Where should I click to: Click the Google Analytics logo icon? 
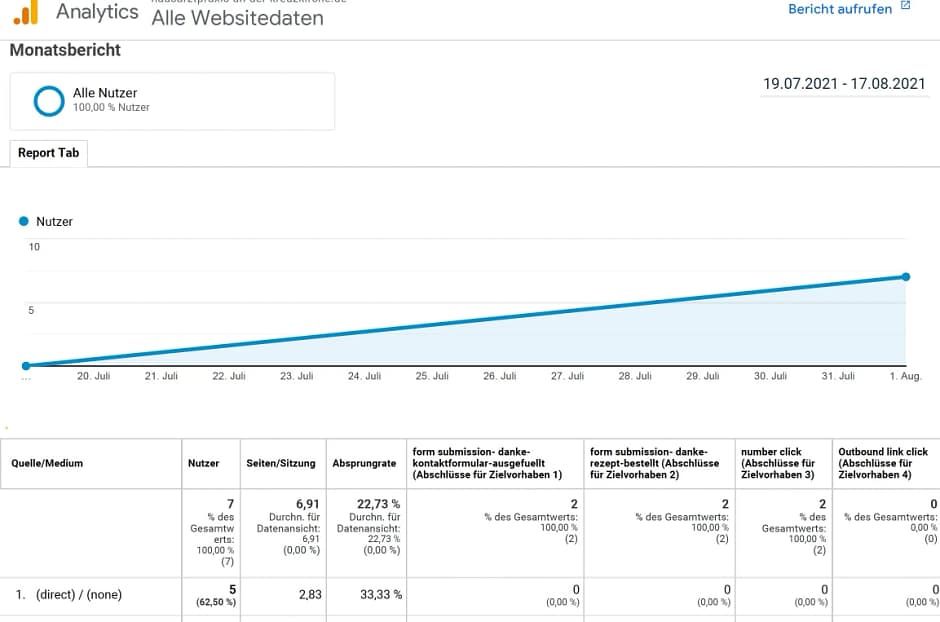pyautogui.click(x=27, y=12)
